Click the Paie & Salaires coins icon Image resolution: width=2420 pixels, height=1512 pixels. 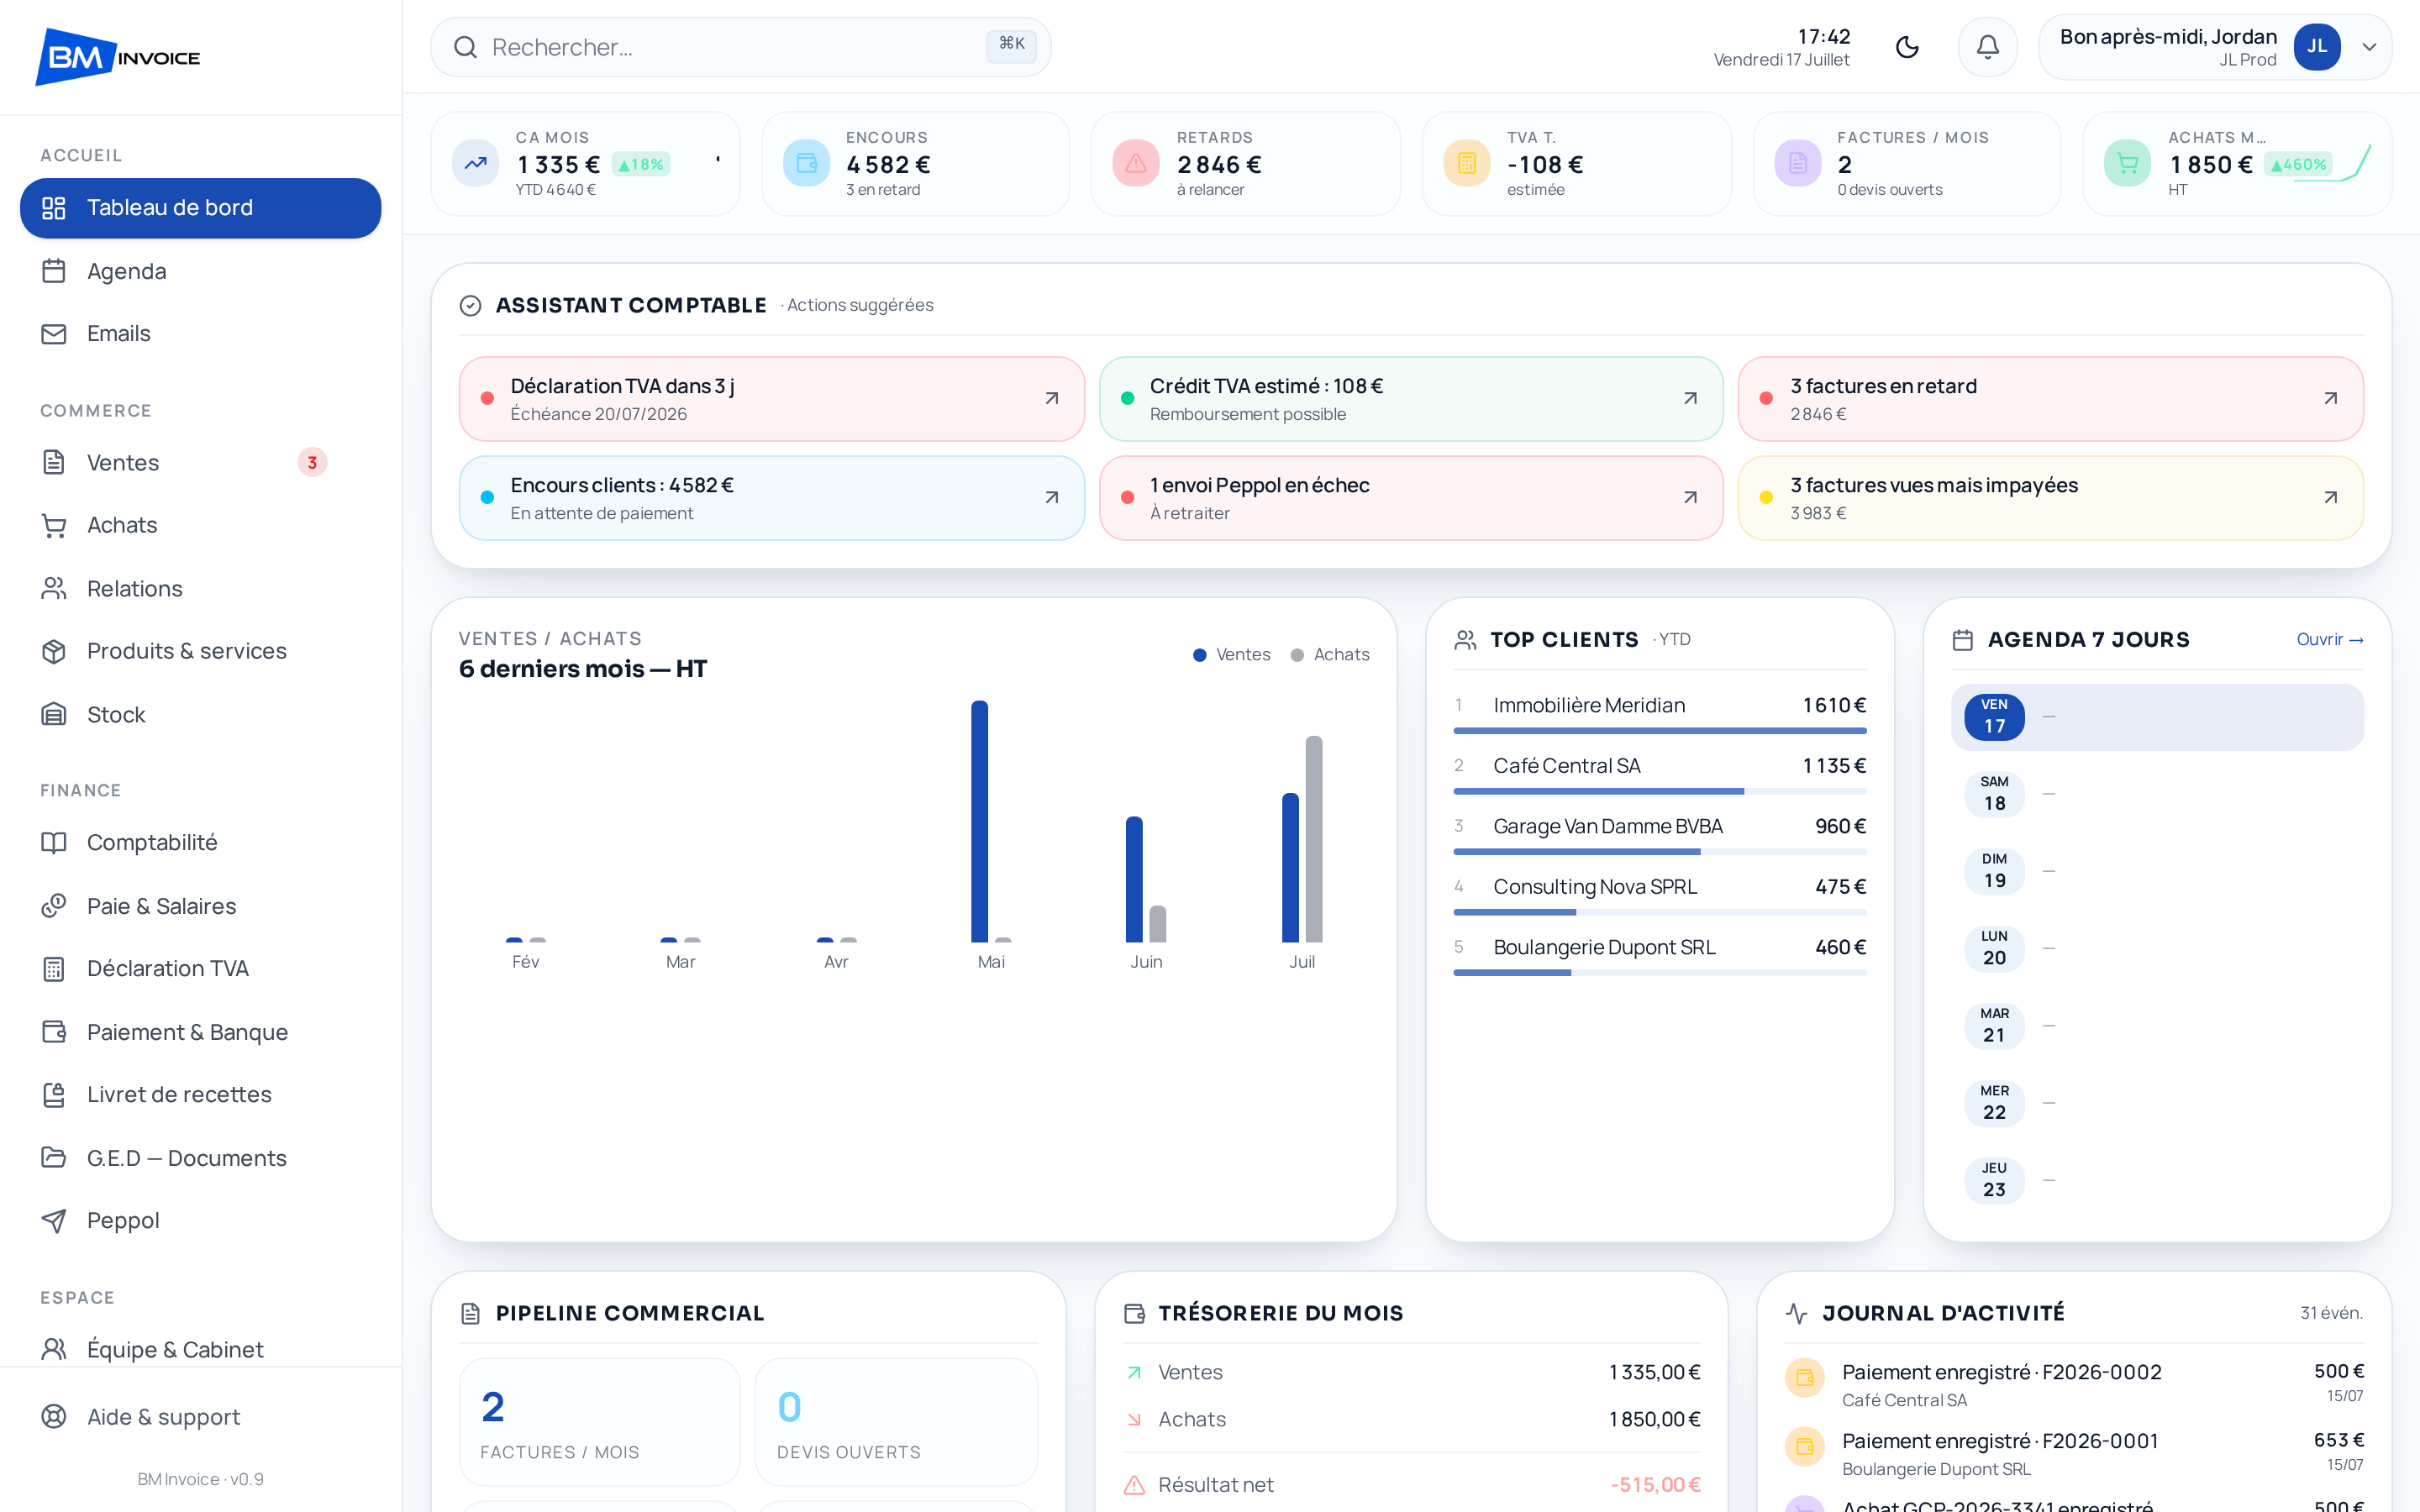point(54,906)
